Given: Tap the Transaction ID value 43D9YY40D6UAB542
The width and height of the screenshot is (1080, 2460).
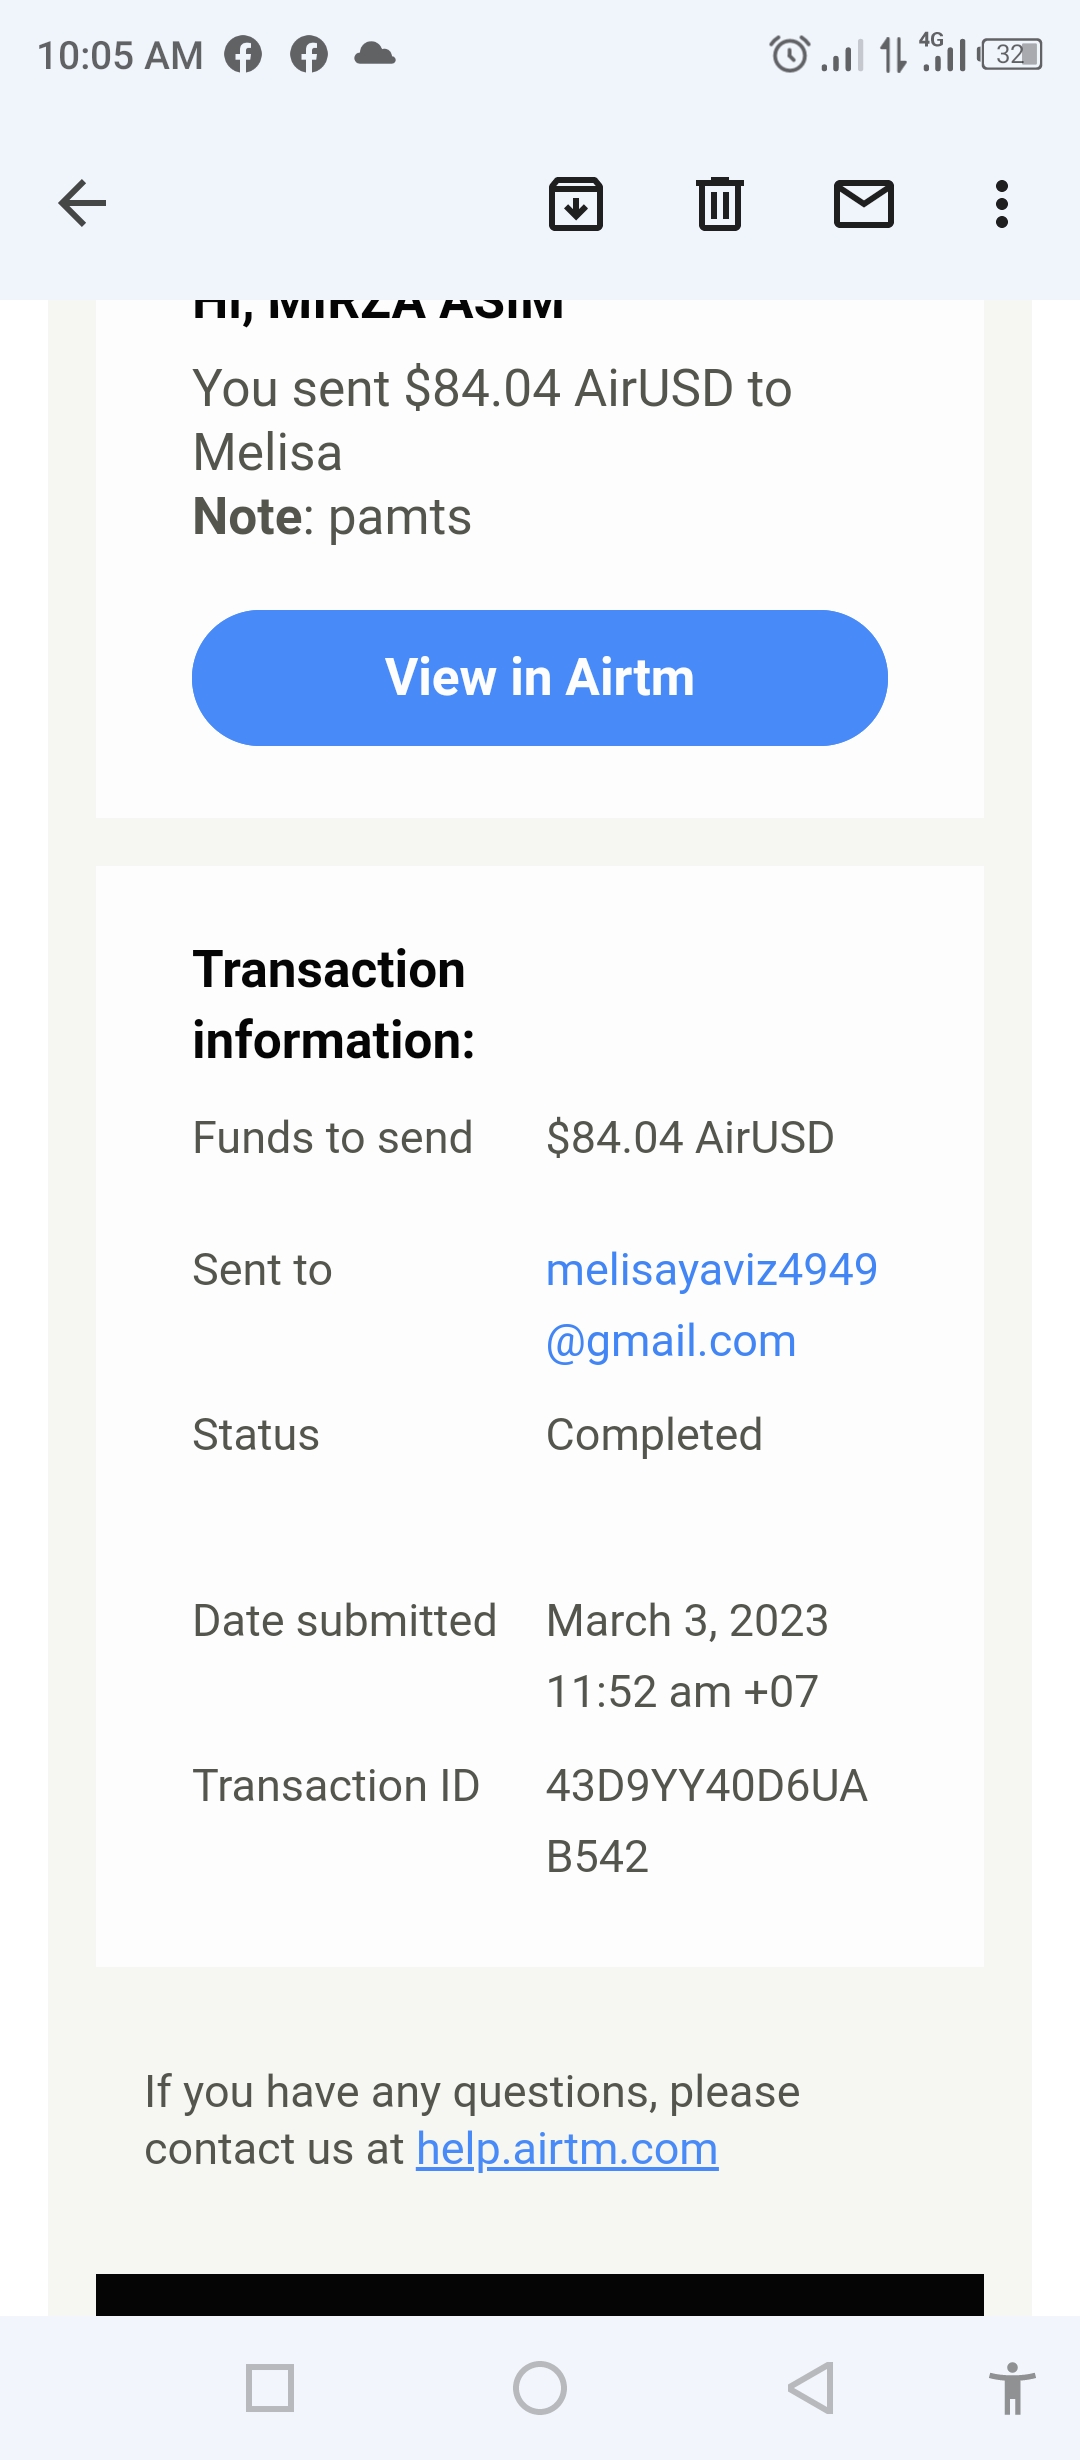Looking at the screenshot, I should (706, 1820).
